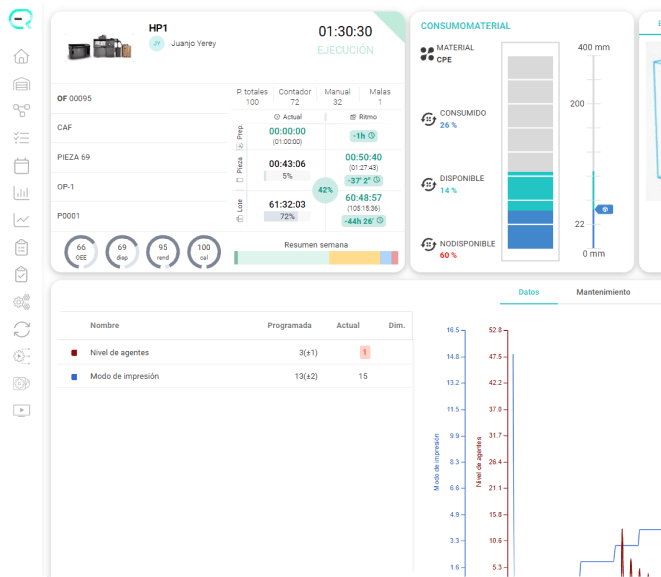Click the red swatch for Nivel de agentes
Screen dimensions: 661x577
click(74, 353)
